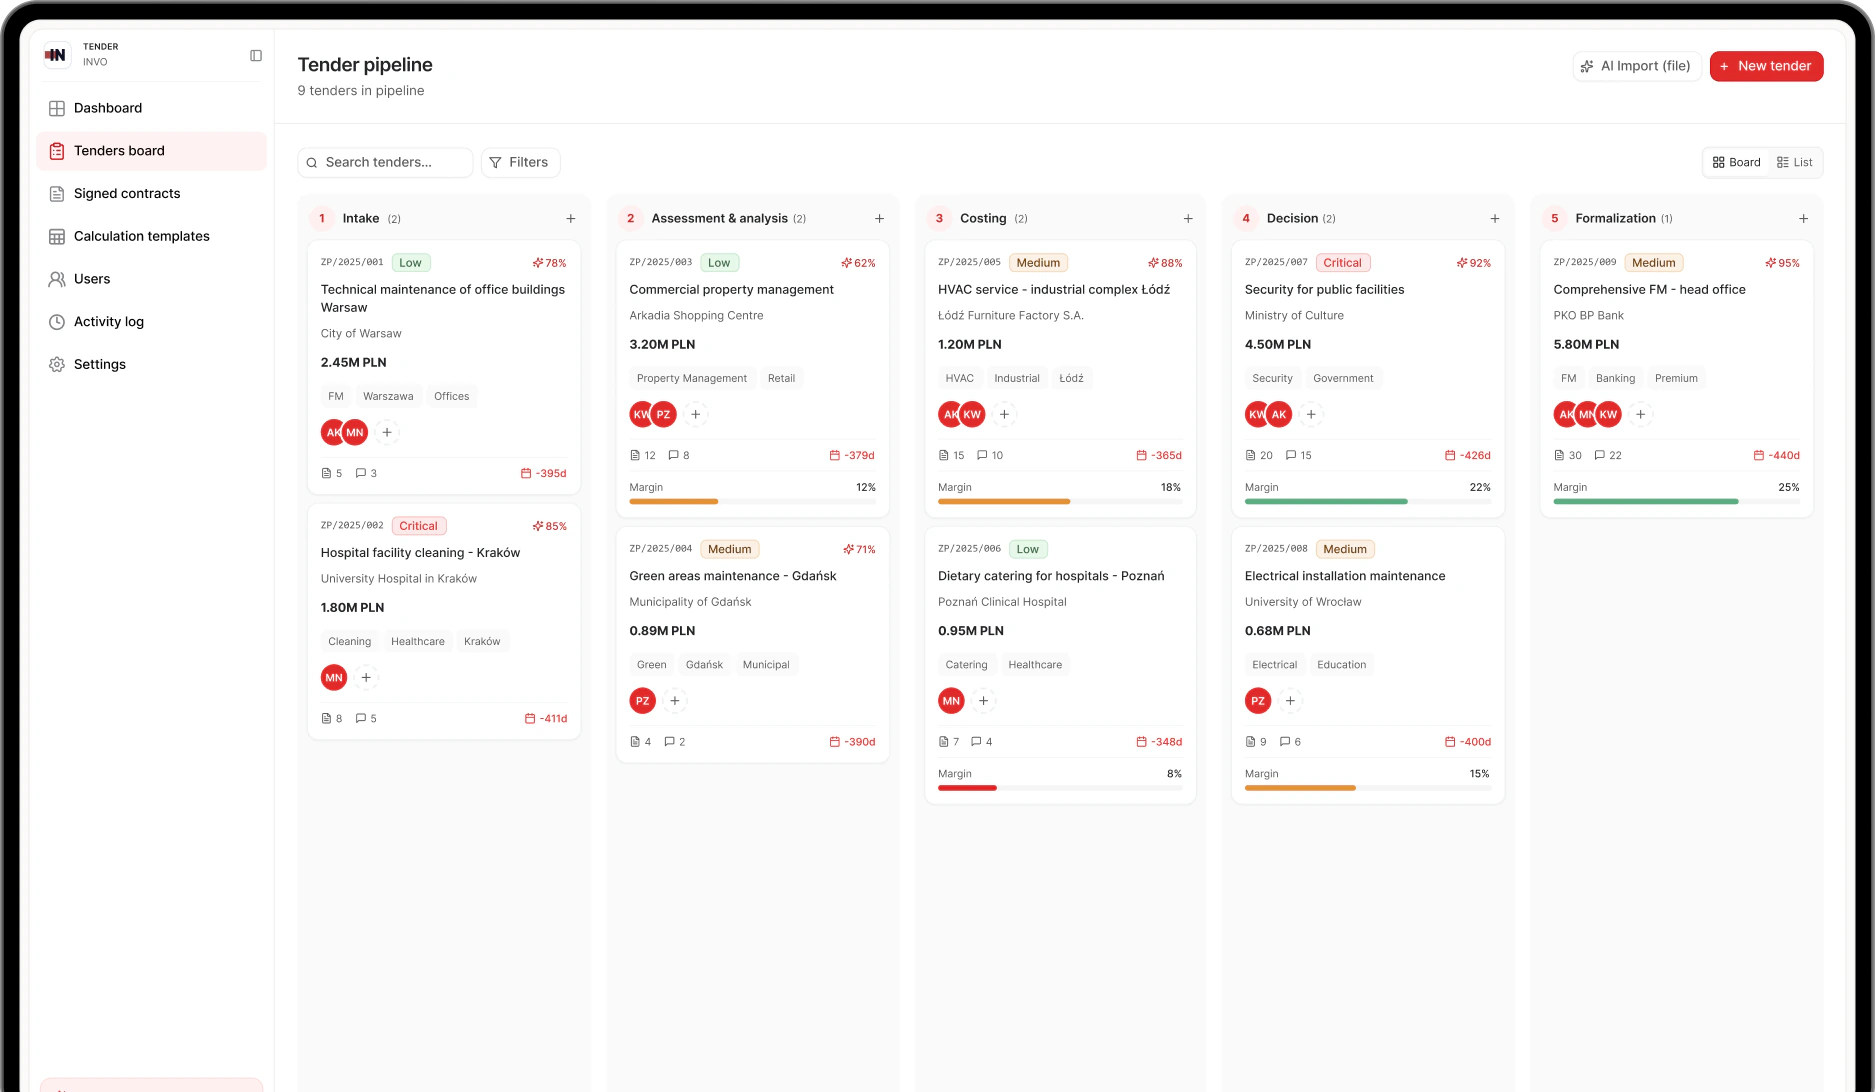
Task: Click margin bar on Comprehensive FM card
Action: pyautogui.click(x=1676, y=502)
